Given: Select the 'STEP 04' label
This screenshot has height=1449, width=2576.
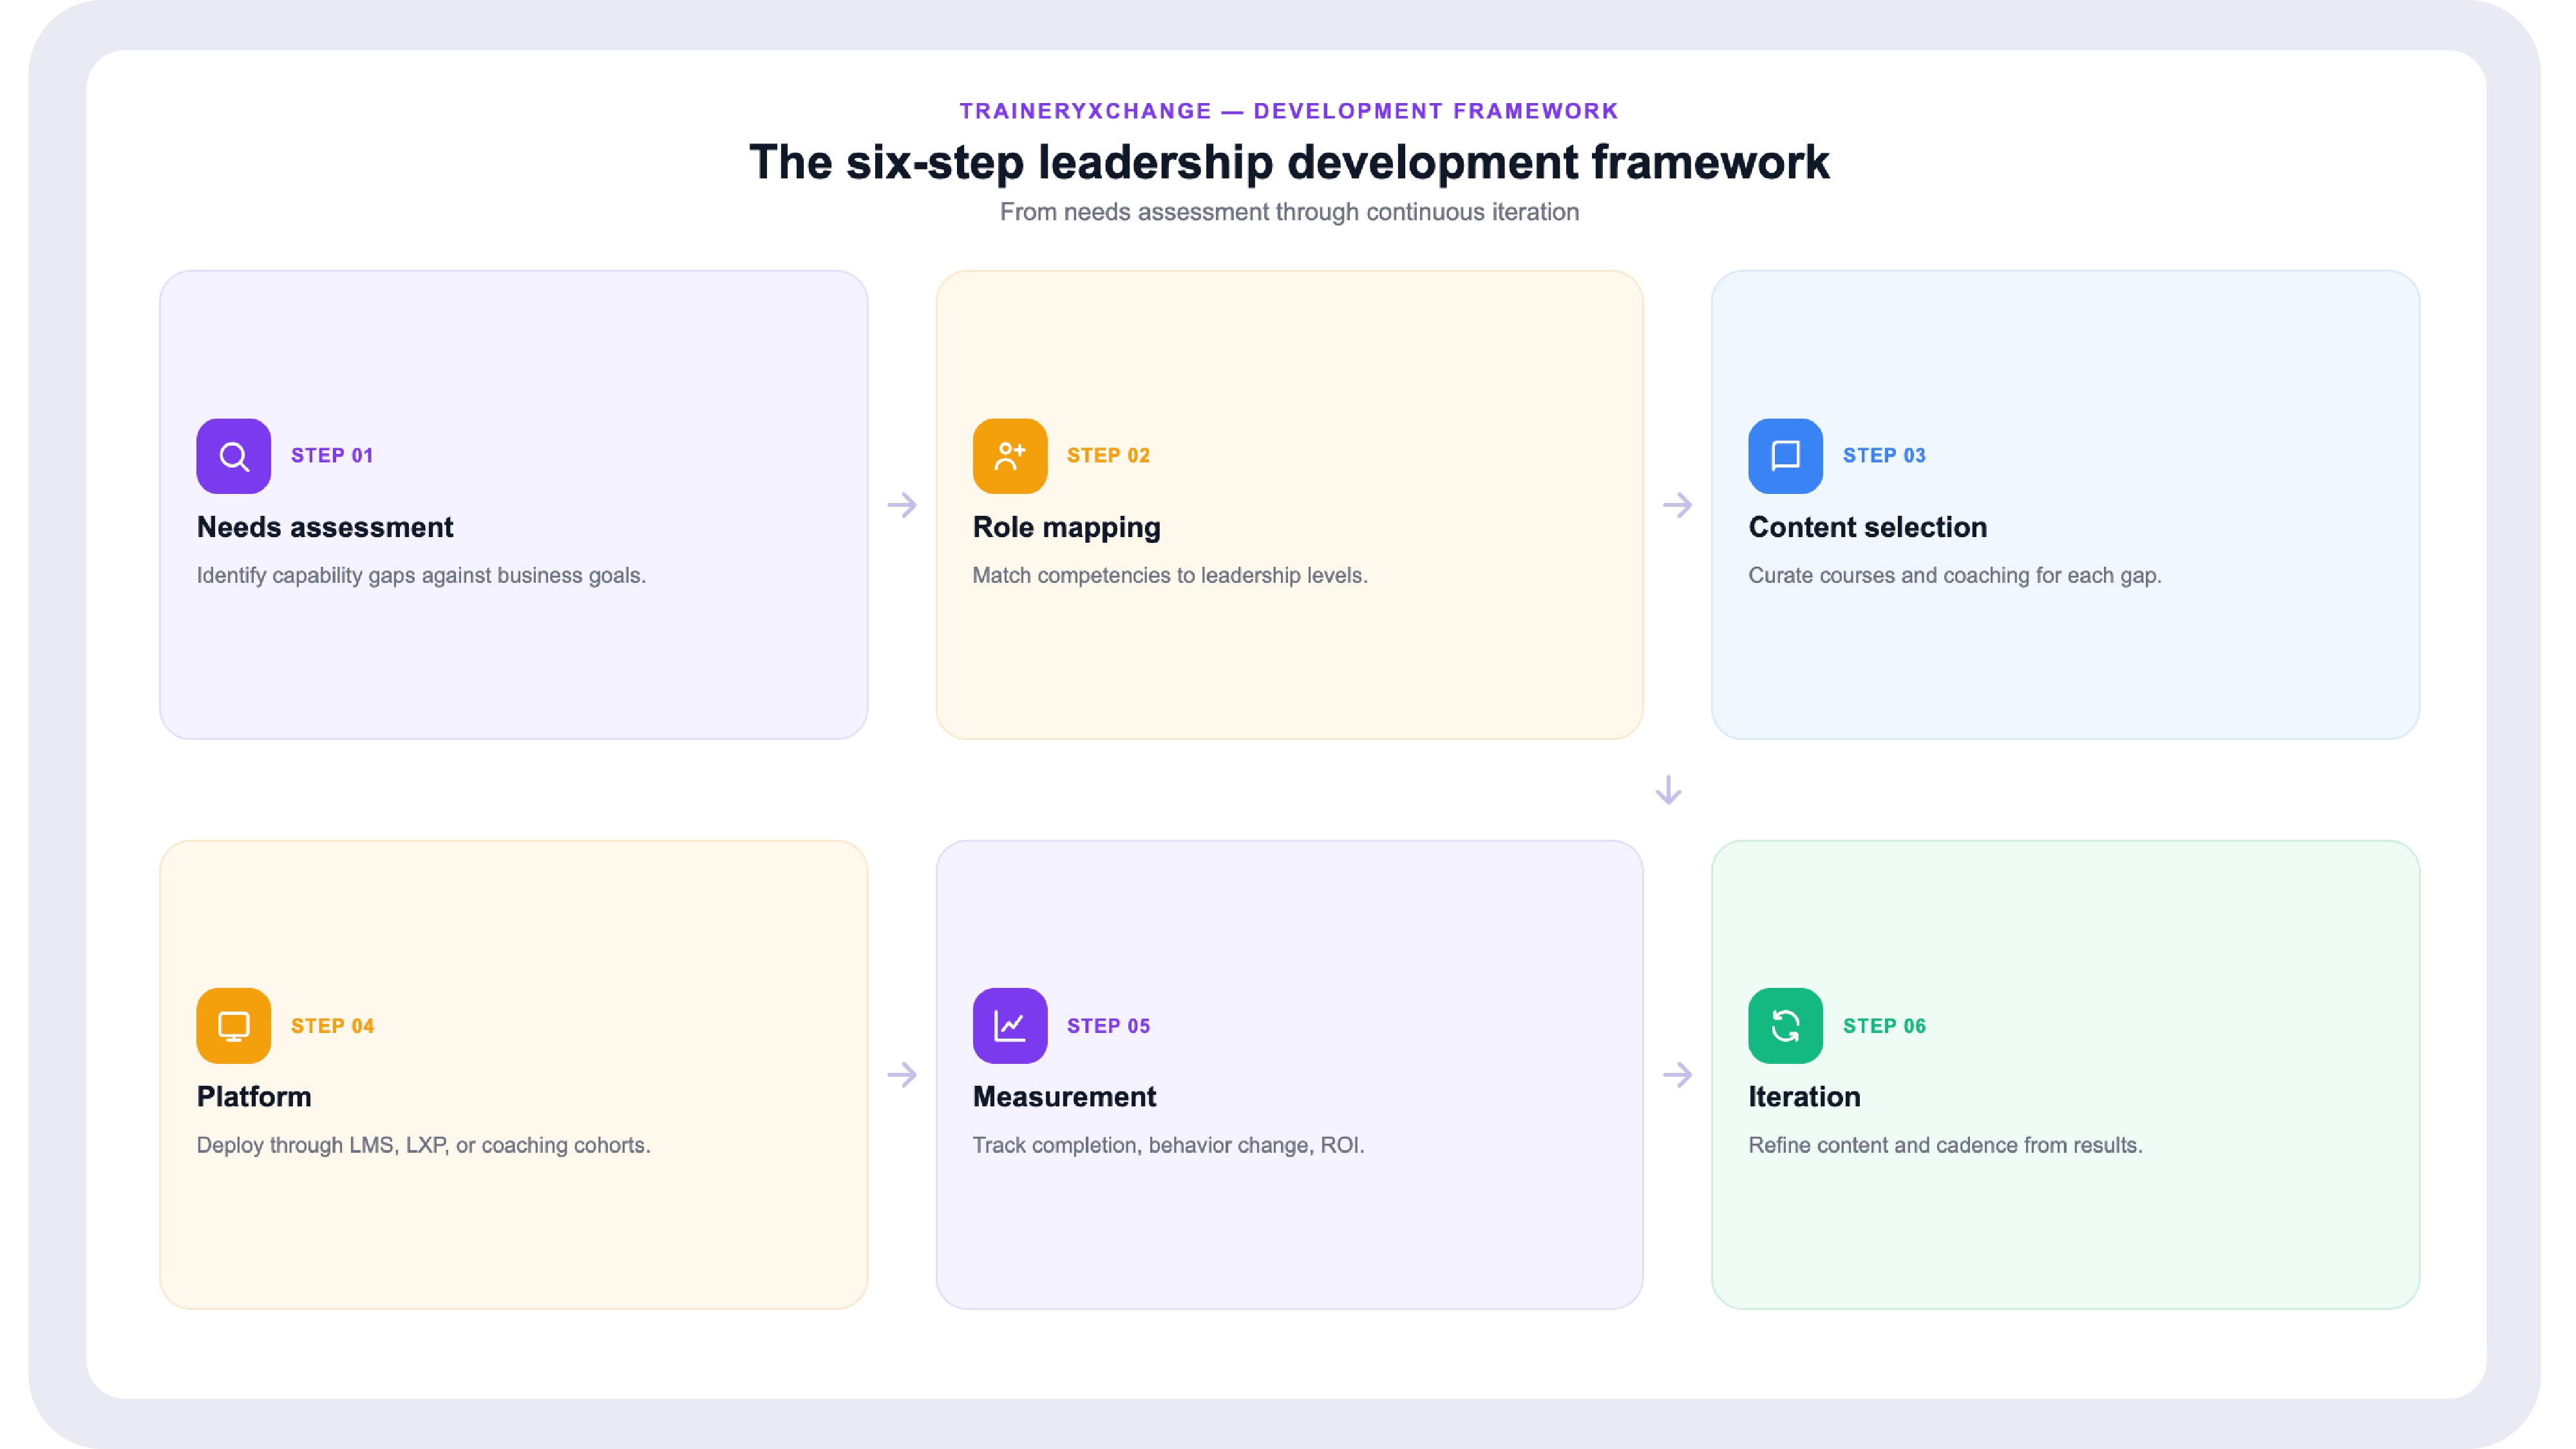Looking at the screenshot, I should click(x=332, y=1026).
